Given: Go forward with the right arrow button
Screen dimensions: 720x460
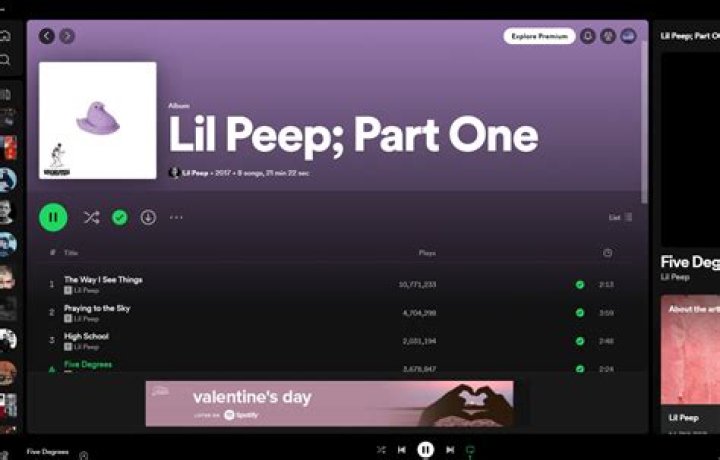Looking at the screenshot, I should pyautogui.click(x=67, y=36).
